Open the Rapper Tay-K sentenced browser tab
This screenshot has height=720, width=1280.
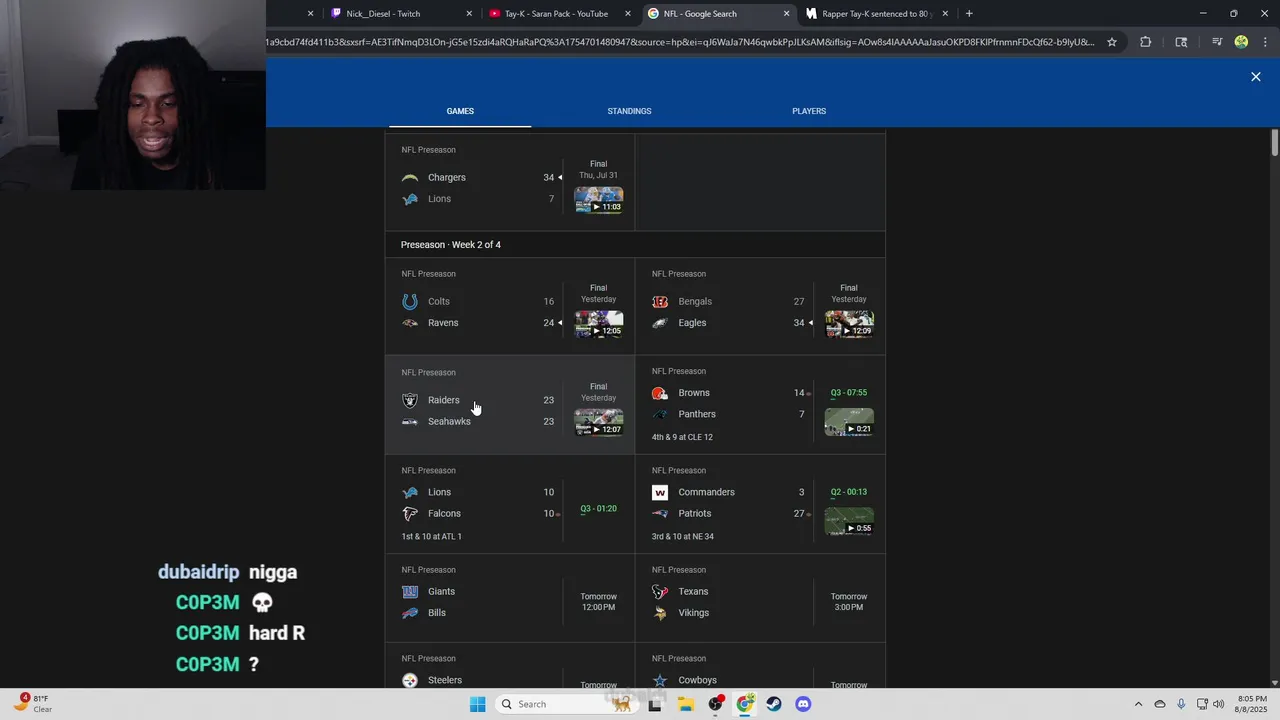(x=875, y=14)
